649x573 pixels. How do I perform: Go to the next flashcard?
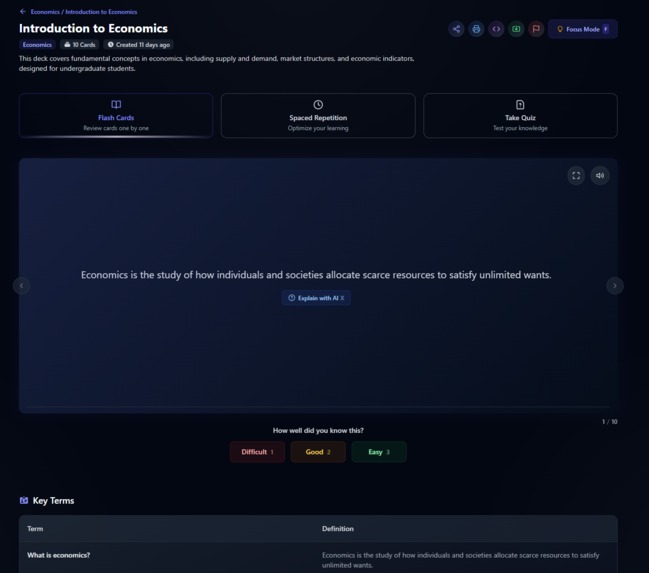(615, 286)
